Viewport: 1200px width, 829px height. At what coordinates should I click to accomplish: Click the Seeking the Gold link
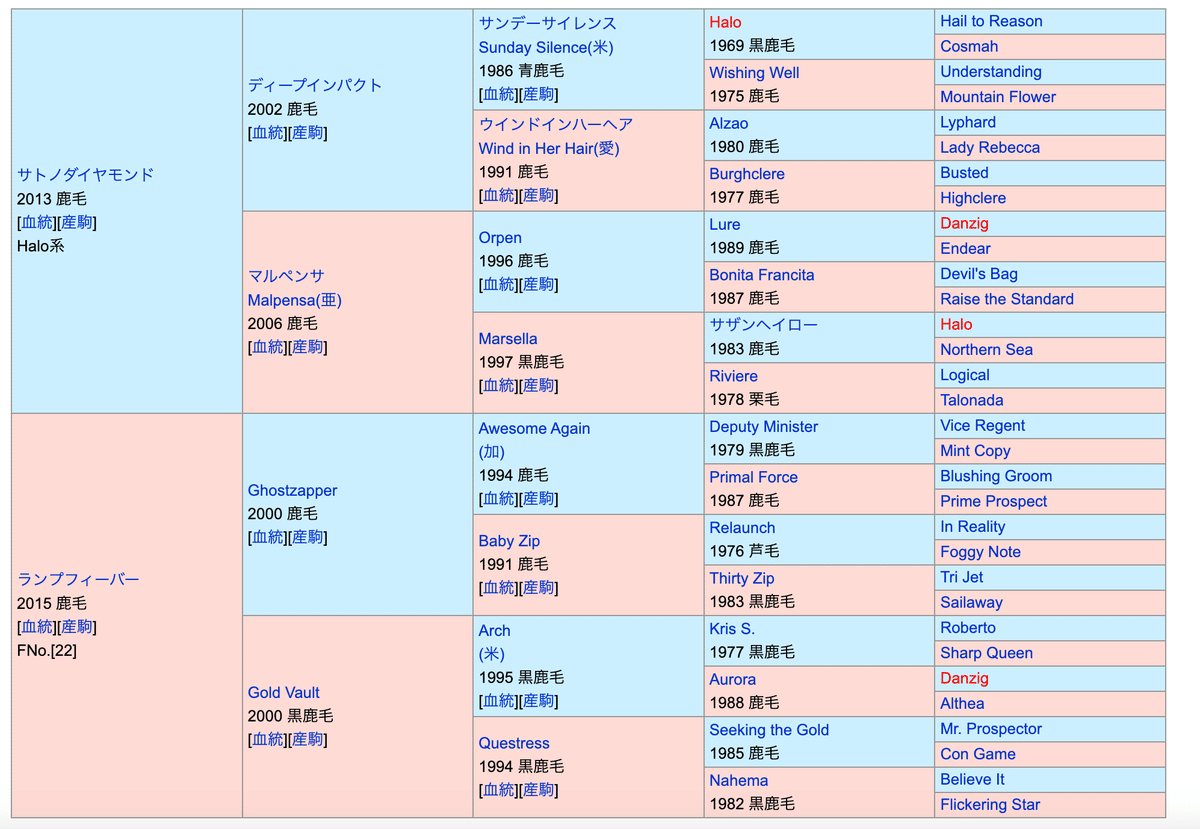point(768,730)
